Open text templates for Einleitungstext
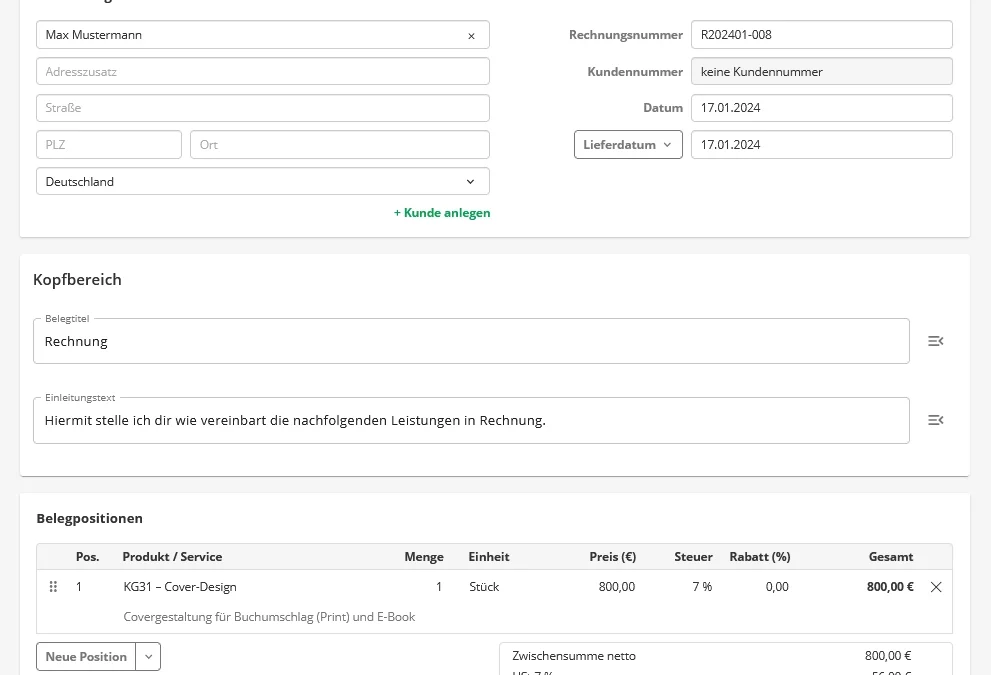 [x=935, y=420]
